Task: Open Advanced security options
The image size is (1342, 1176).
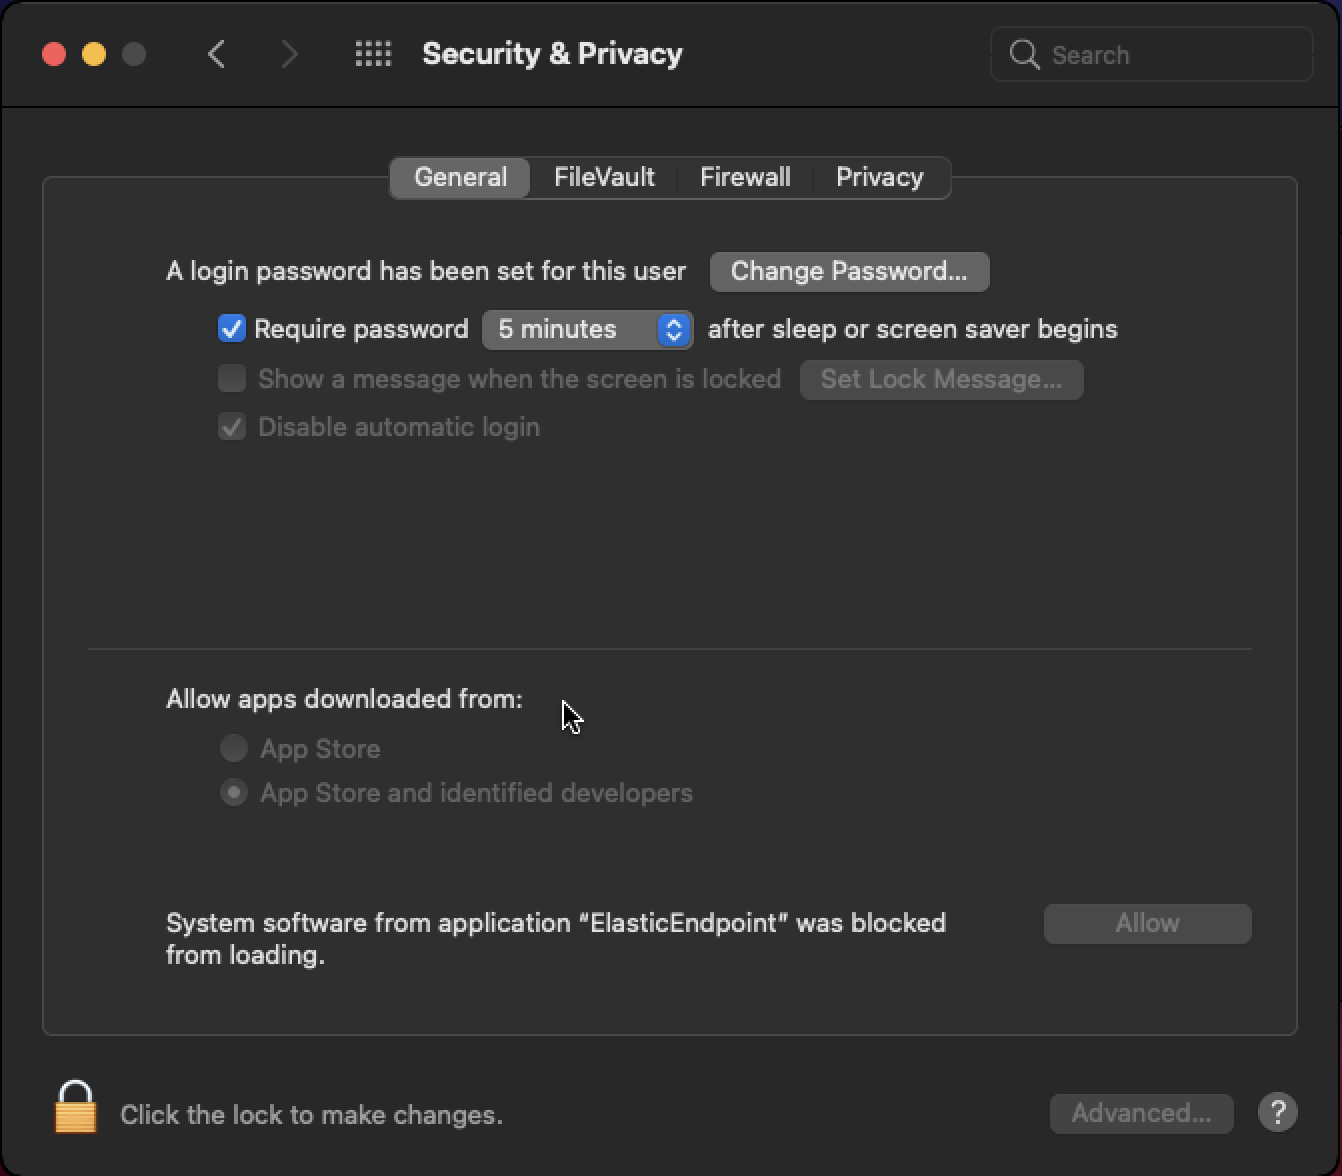Action: point(1140,1112)
